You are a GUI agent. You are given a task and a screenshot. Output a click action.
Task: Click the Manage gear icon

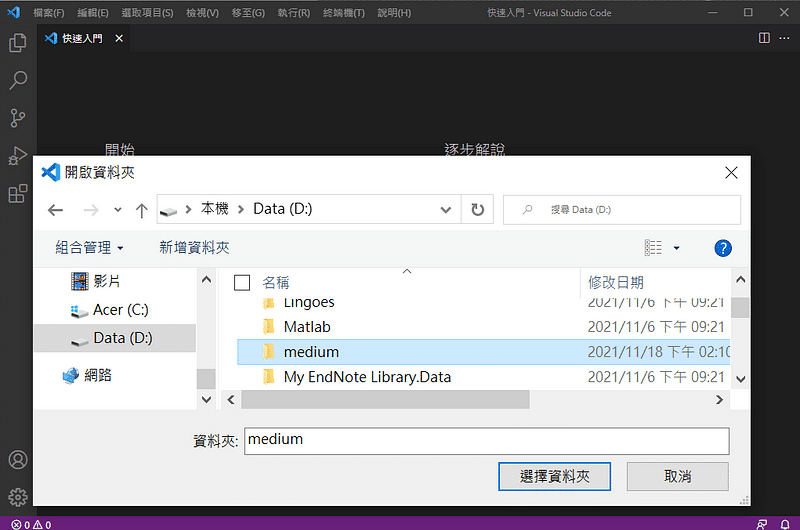[17, 496]
